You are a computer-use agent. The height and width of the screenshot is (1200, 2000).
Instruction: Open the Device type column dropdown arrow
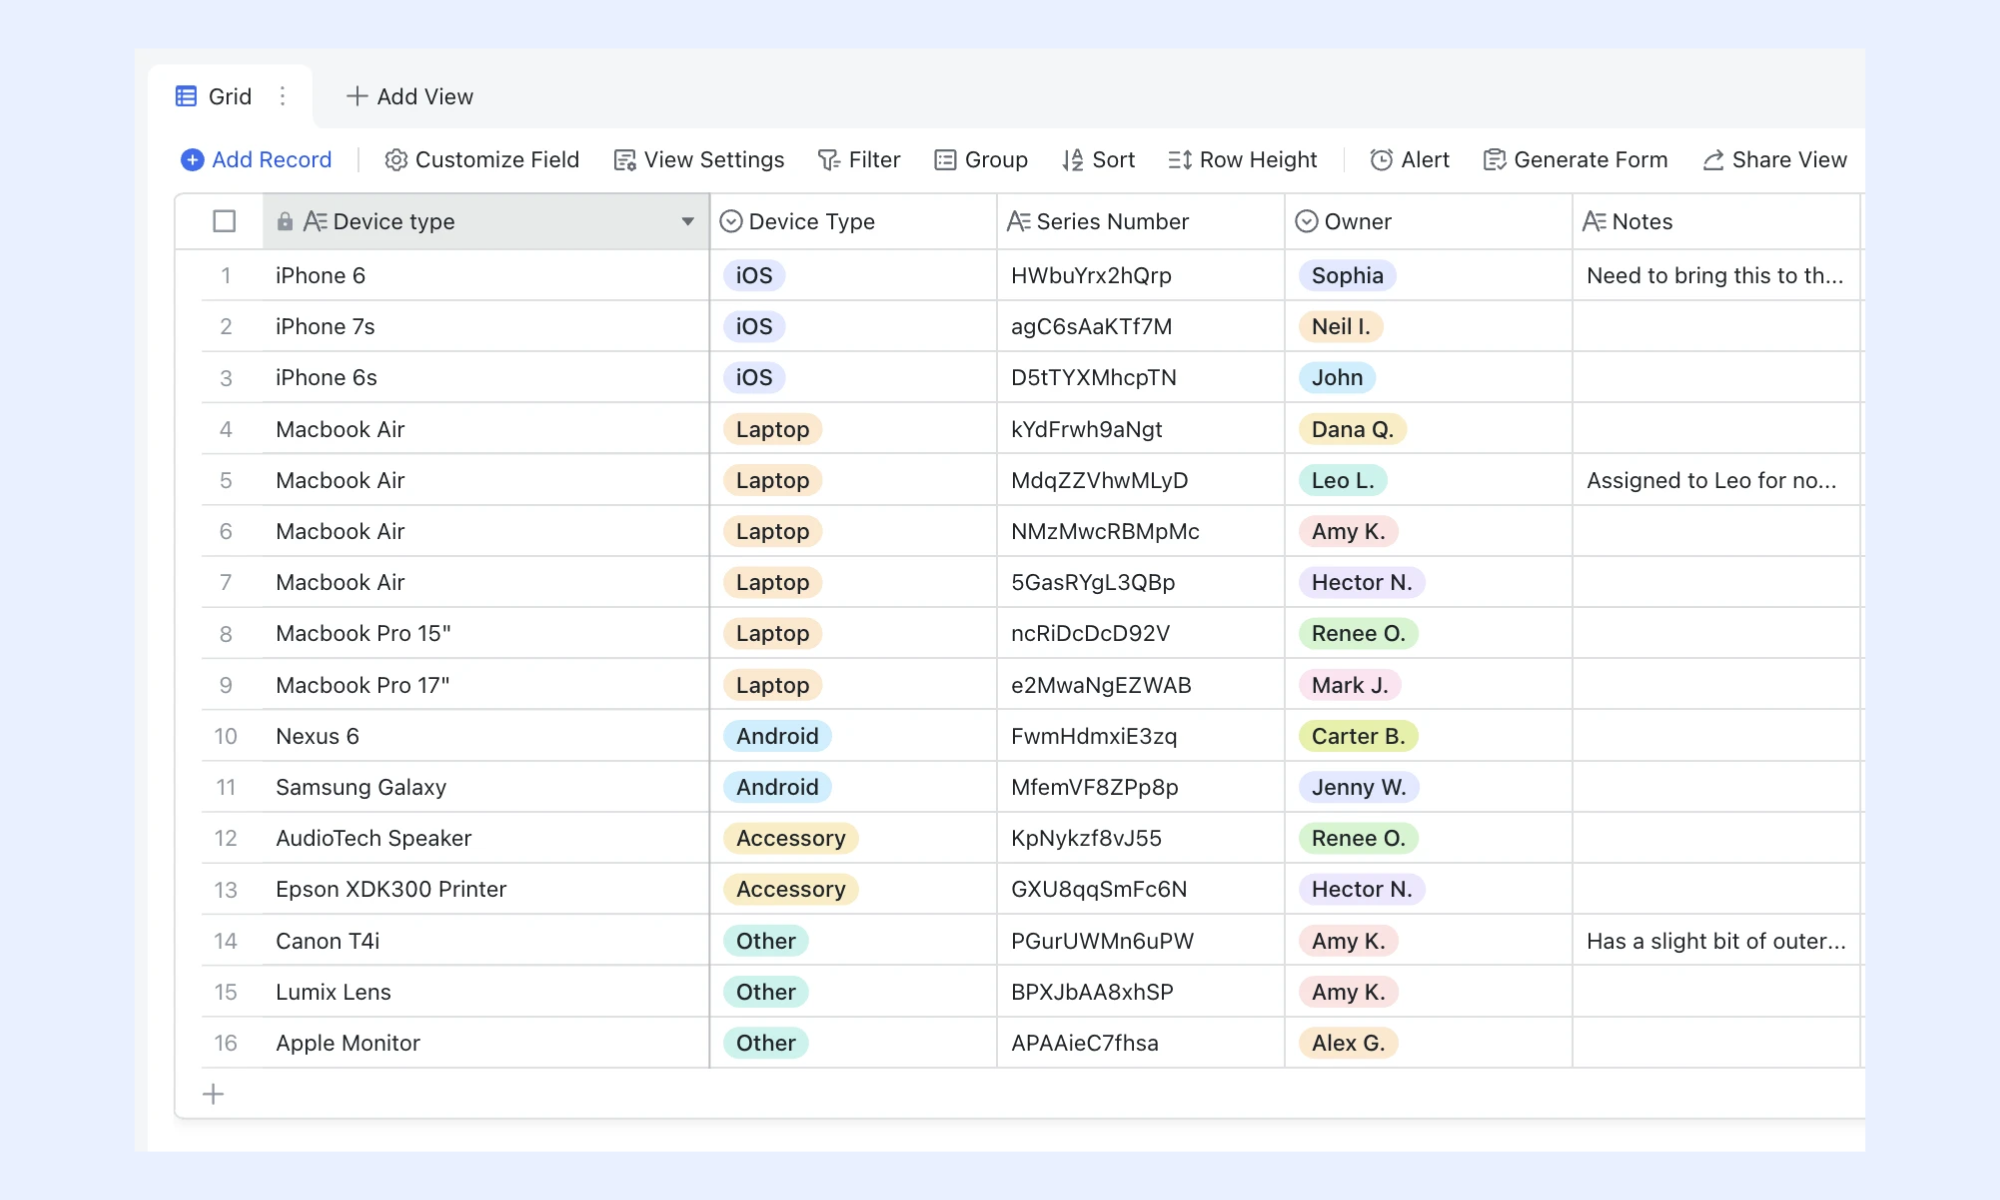pyautogui.click(x=688, y=222)
